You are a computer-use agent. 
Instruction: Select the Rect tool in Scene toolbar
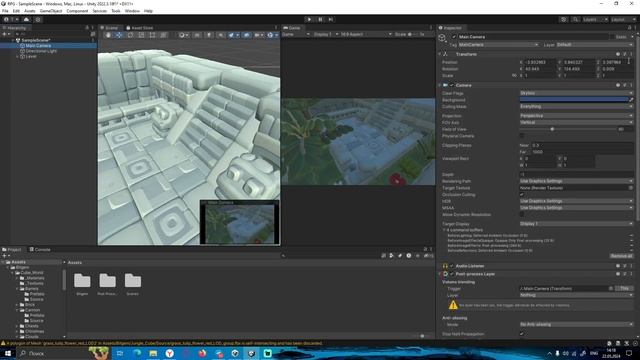click(152, 36)
